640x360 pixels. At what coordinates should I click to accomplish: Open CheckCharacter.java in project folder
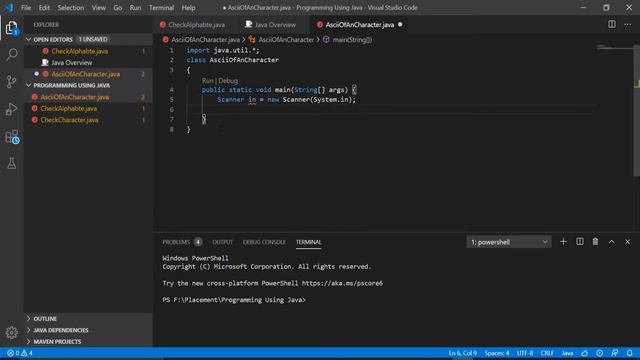click(x=69, y=120)
